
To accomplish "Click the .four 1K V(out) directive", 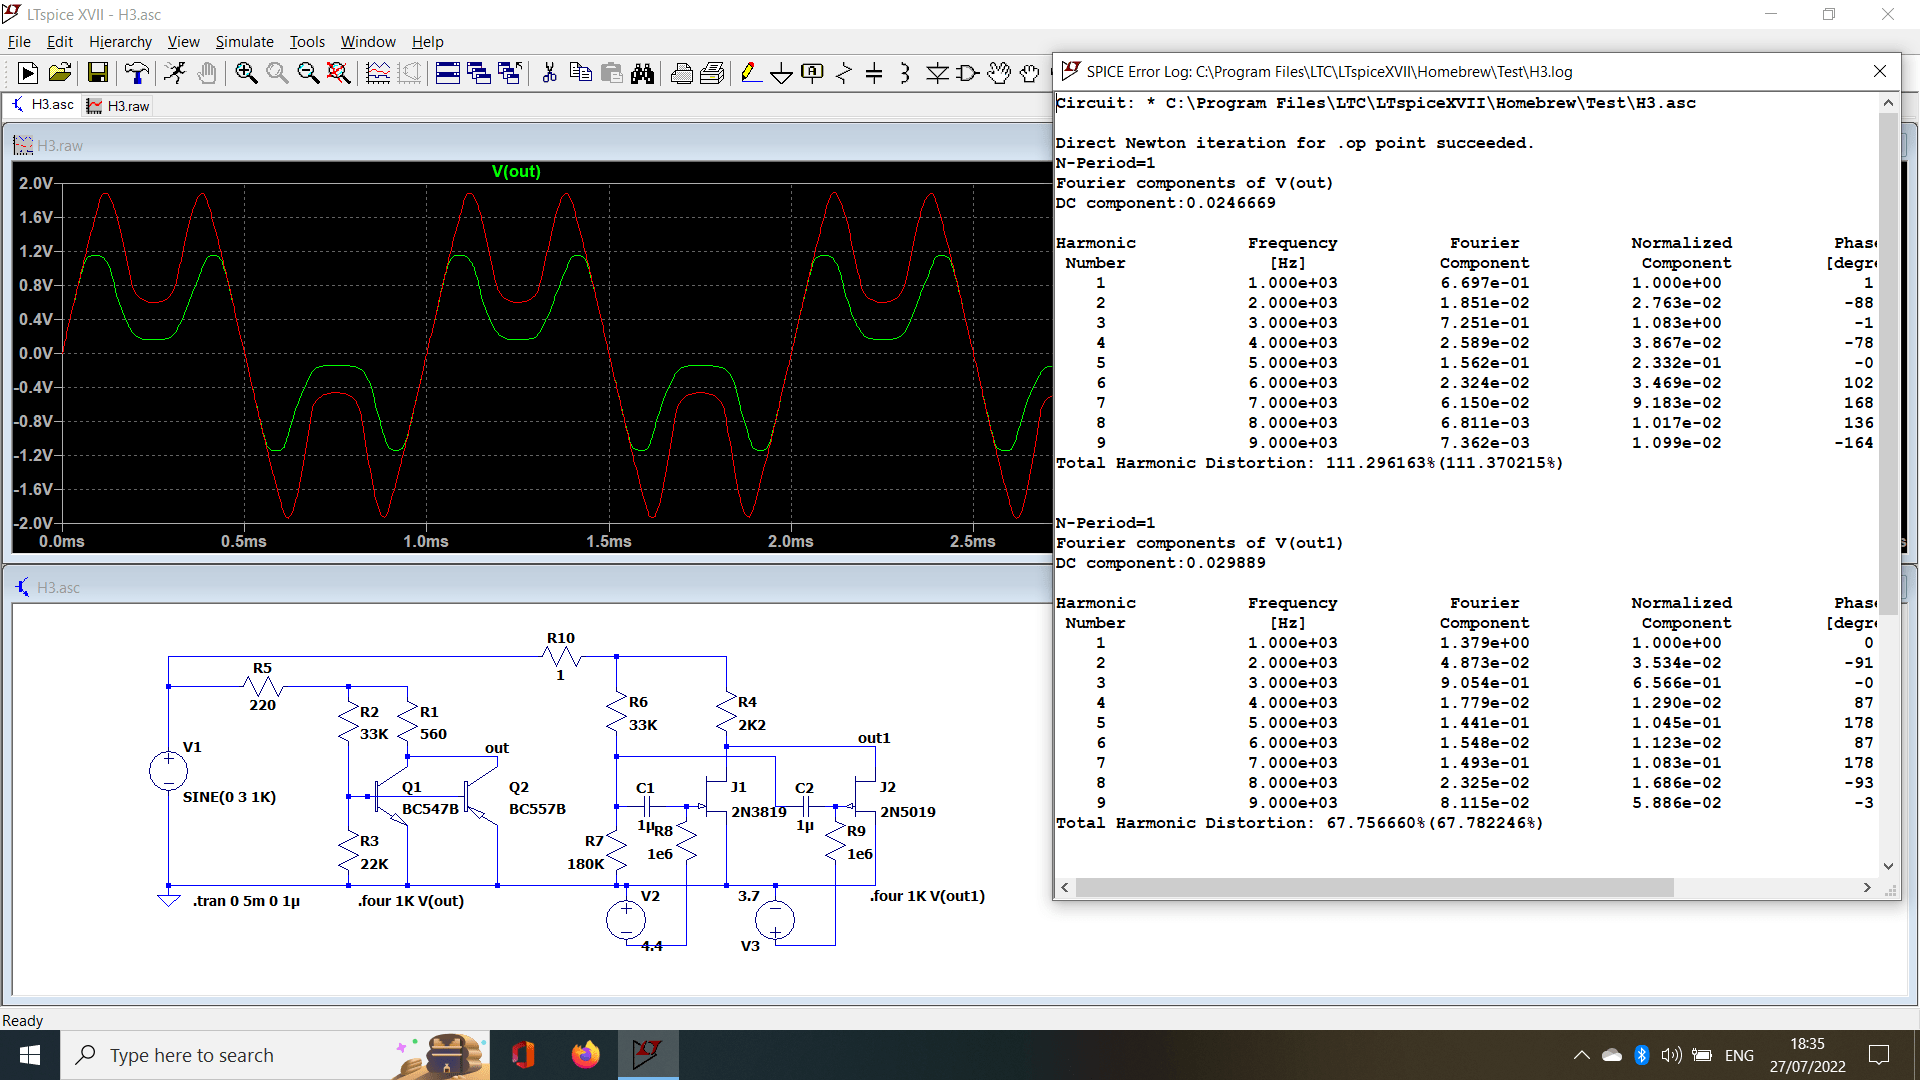I will [x=410, y=900].
